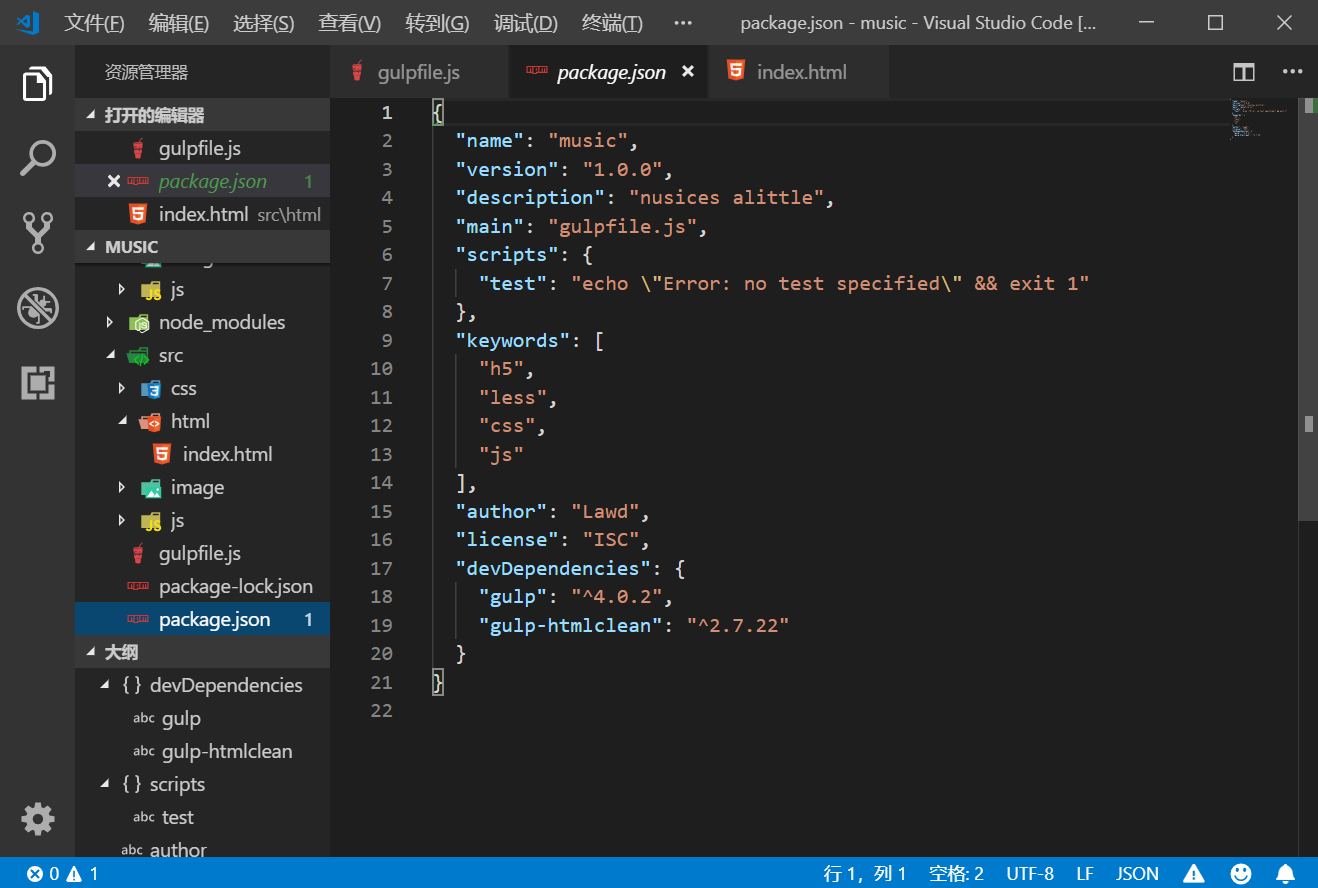Click the scripts object icon in outline

(132, 784)
